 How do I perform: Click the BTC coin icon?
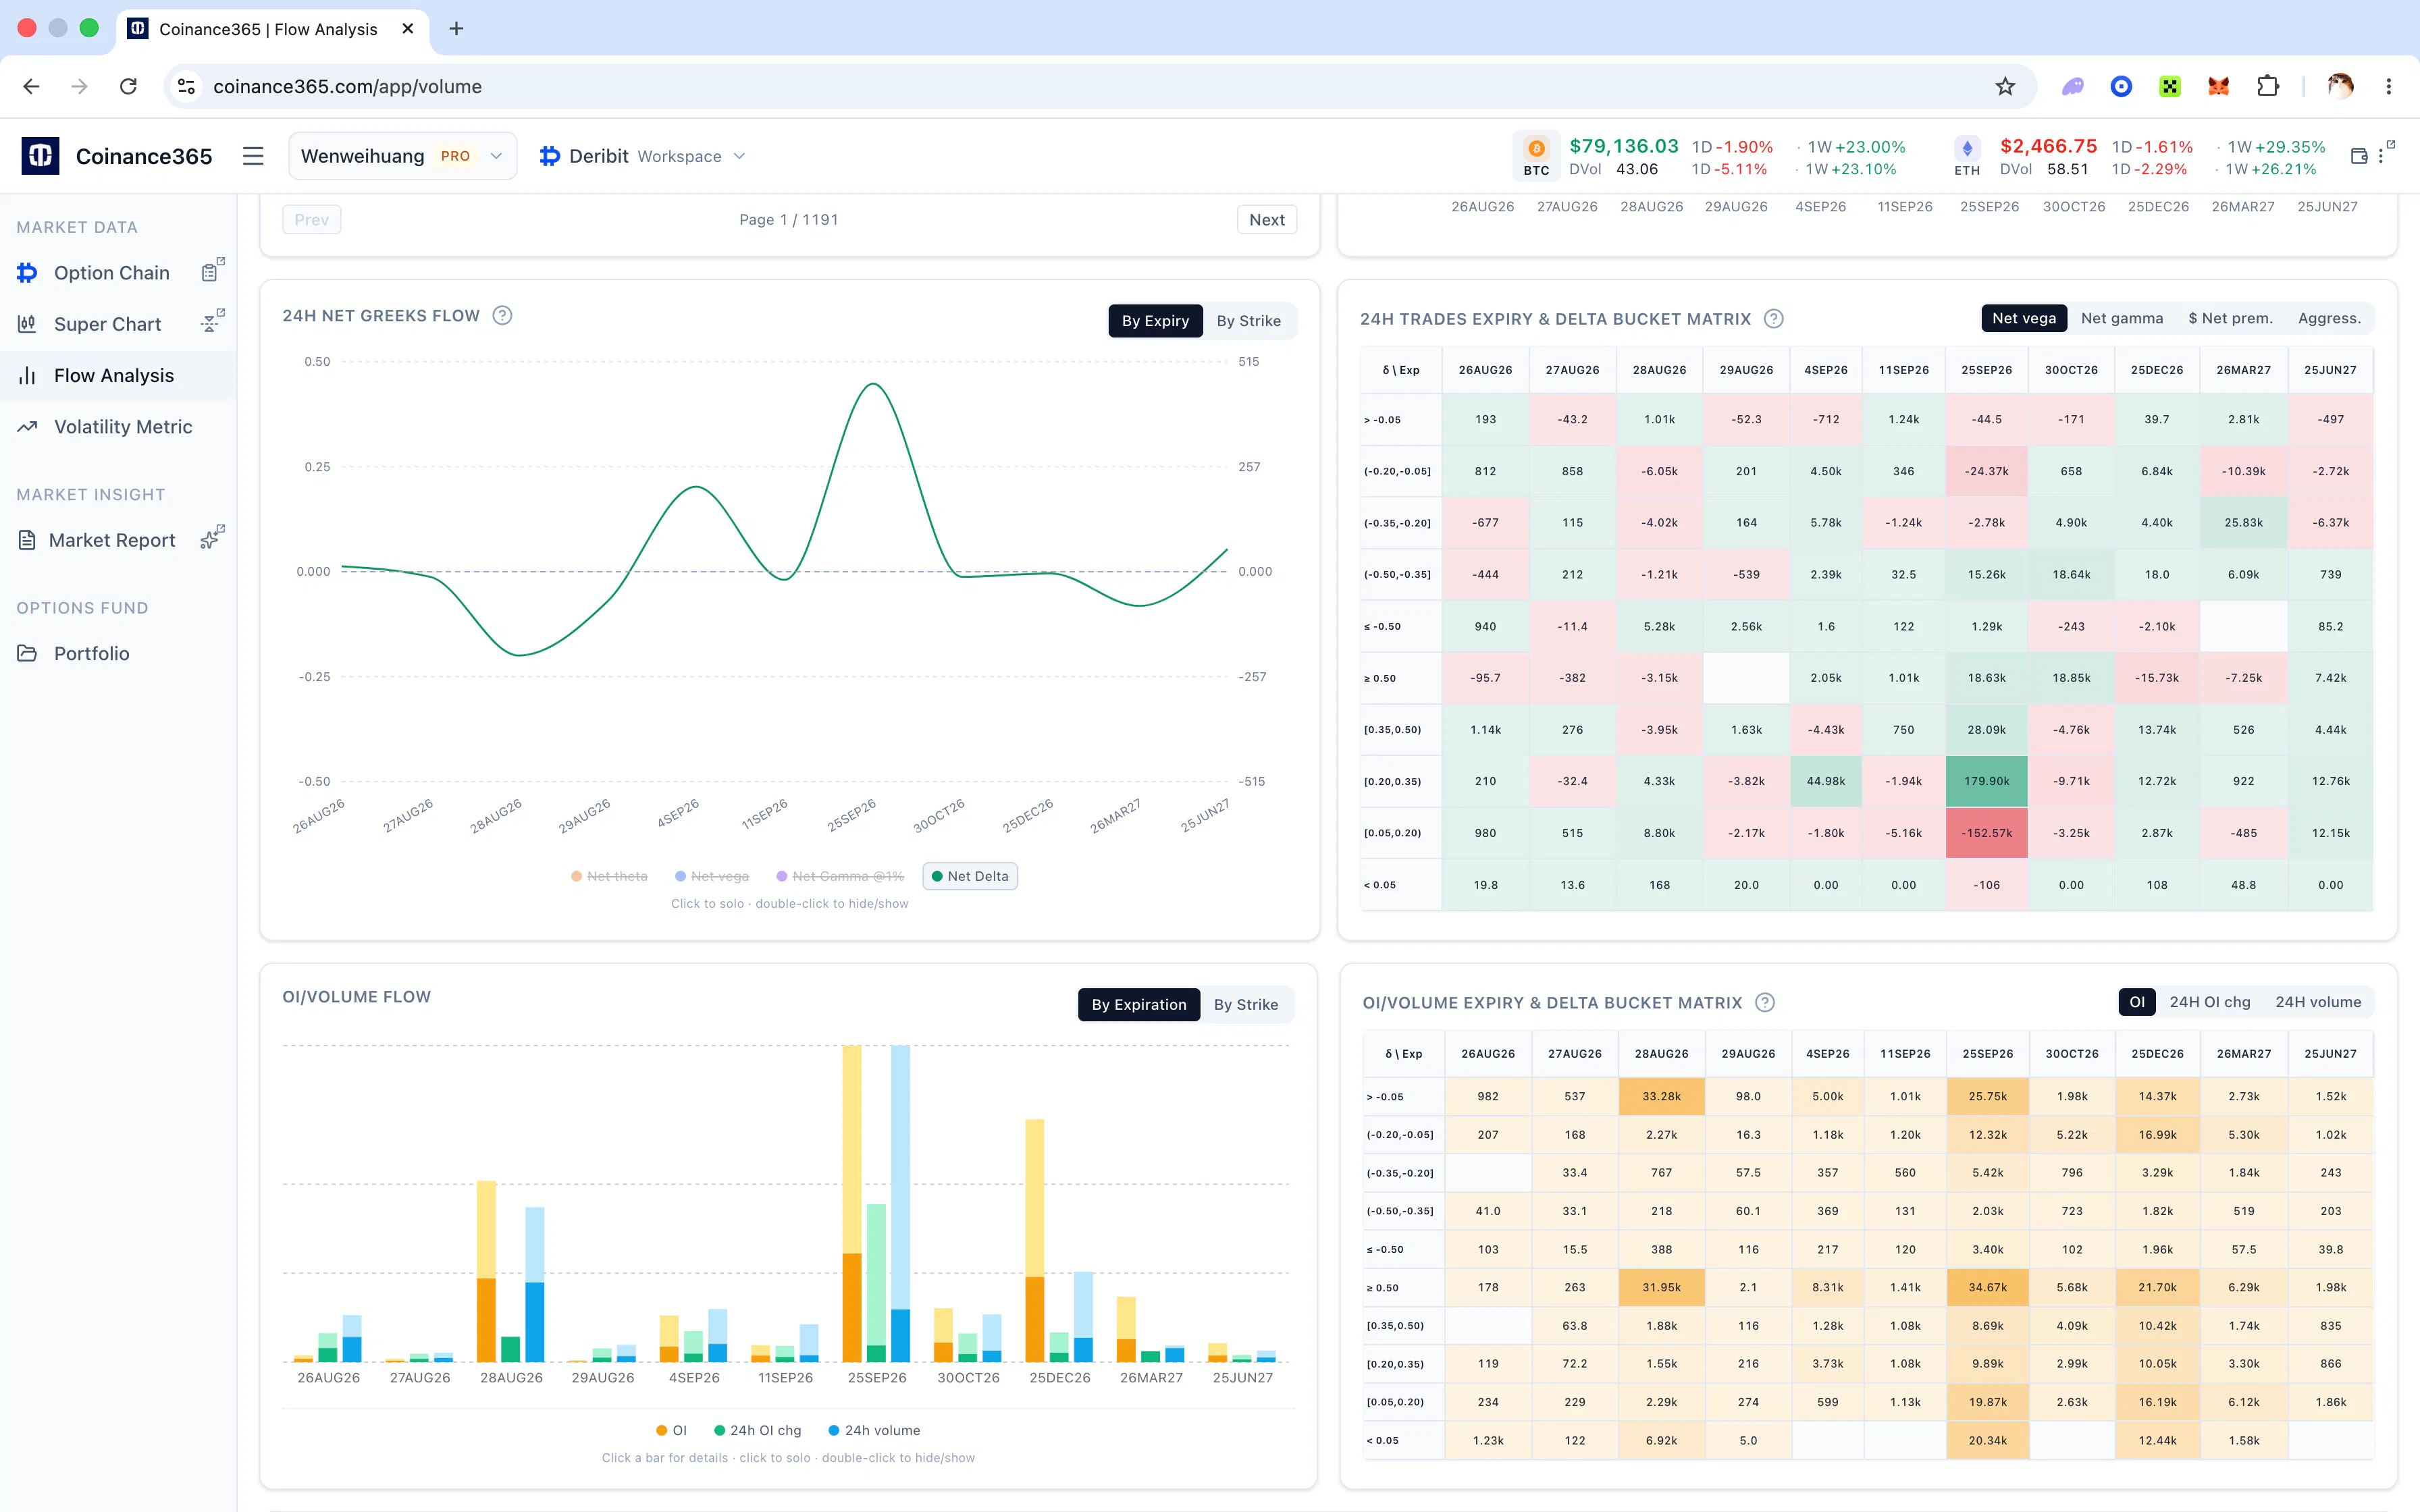(x=1536, y=148)
